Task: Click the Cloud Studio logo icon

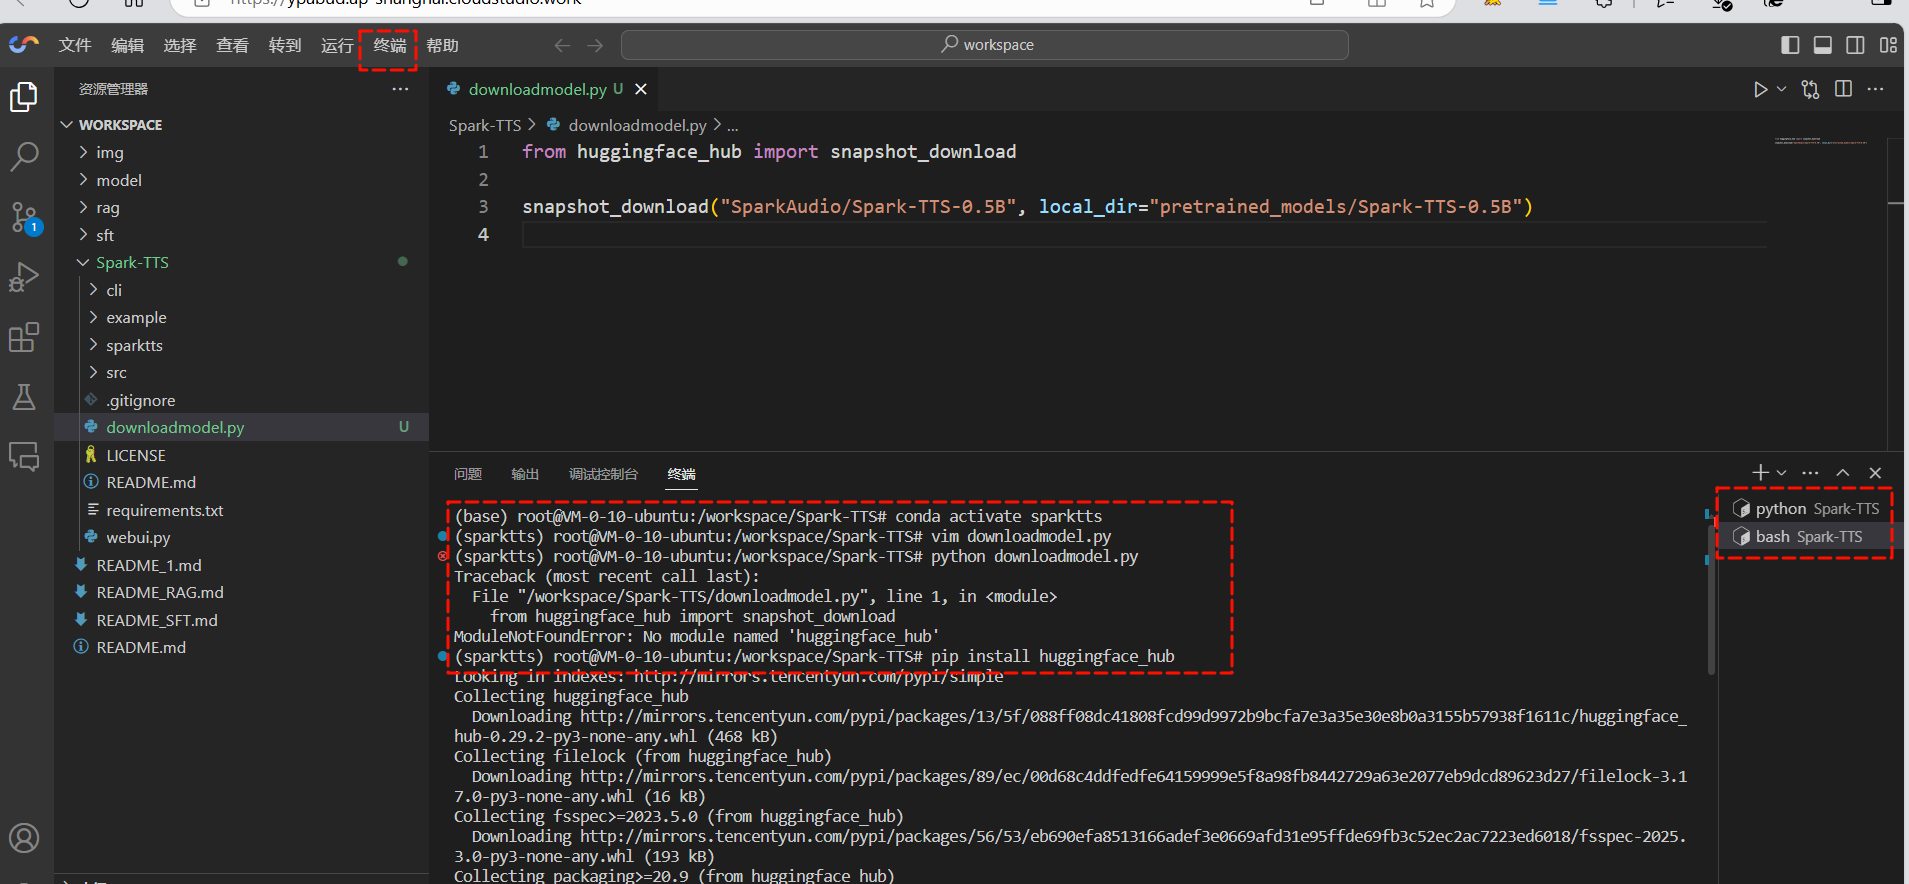Action: pyautogui.click(x=24, y=44)
